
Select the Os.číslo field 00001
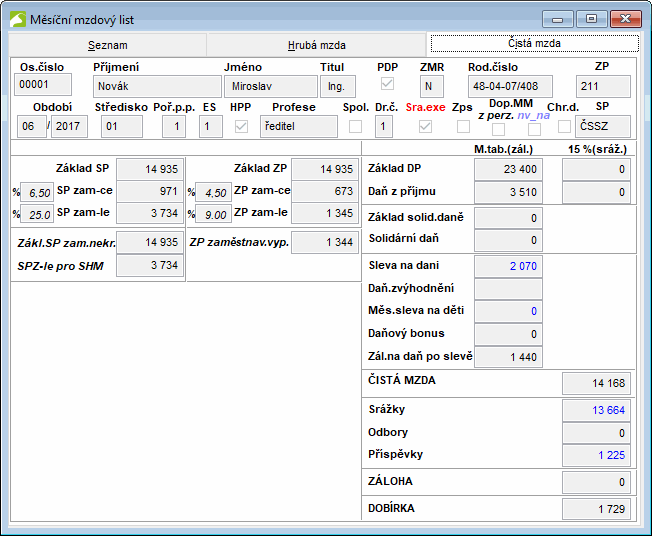tap(44, 85)
